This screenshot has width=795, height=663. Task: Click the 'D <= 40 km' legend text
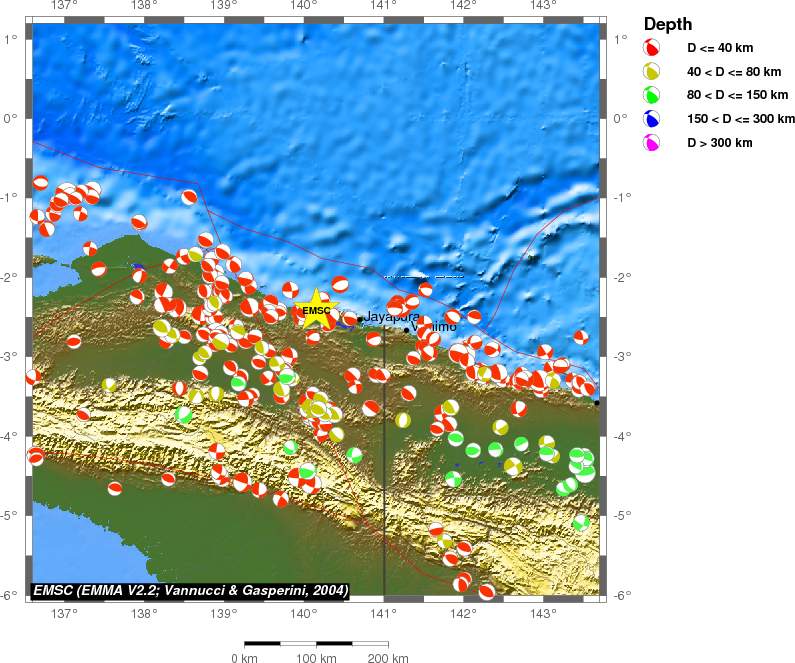click(719, 48)
